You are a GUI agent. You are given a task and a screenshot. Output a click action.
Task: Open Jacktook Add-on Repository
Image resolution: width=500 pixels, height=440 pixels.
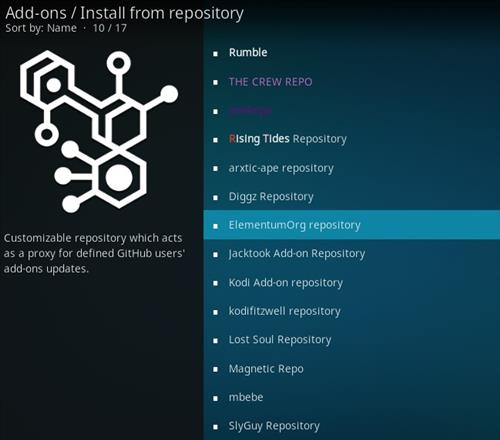352,254
